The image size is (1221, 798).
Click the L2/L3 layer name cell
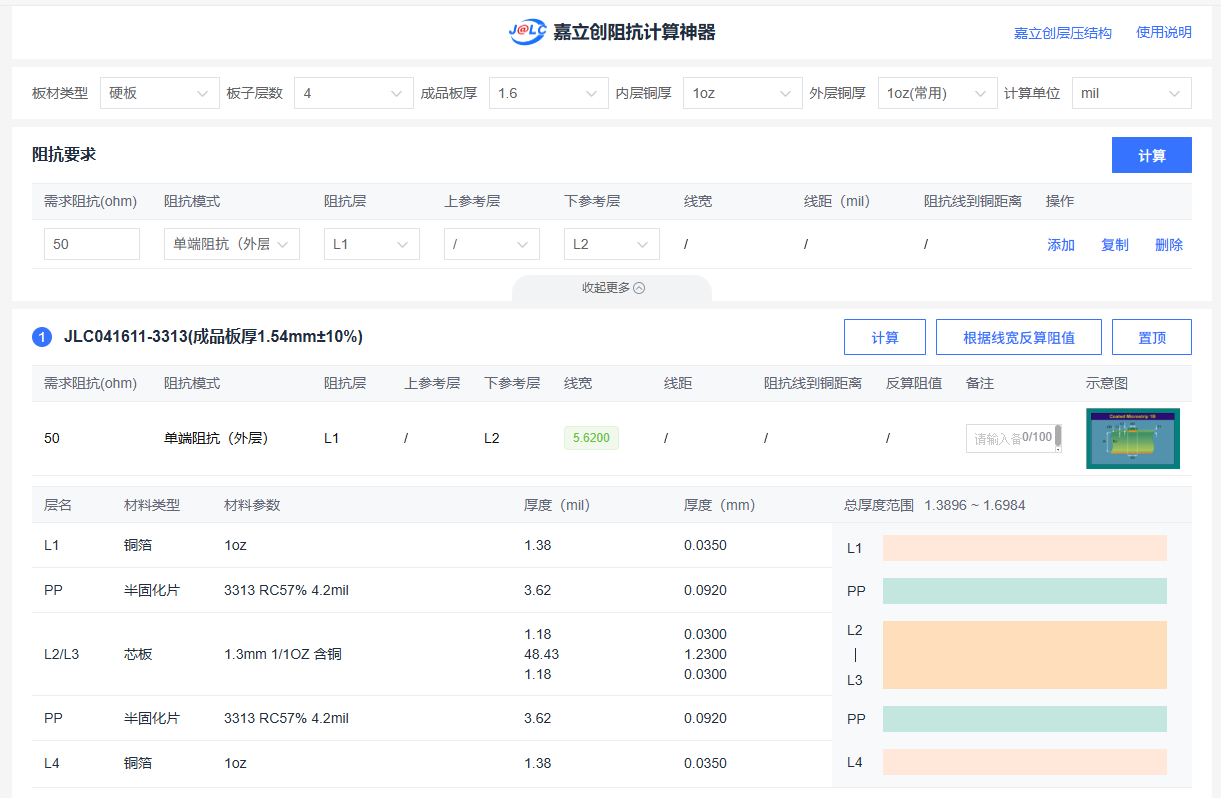(61, 654)
